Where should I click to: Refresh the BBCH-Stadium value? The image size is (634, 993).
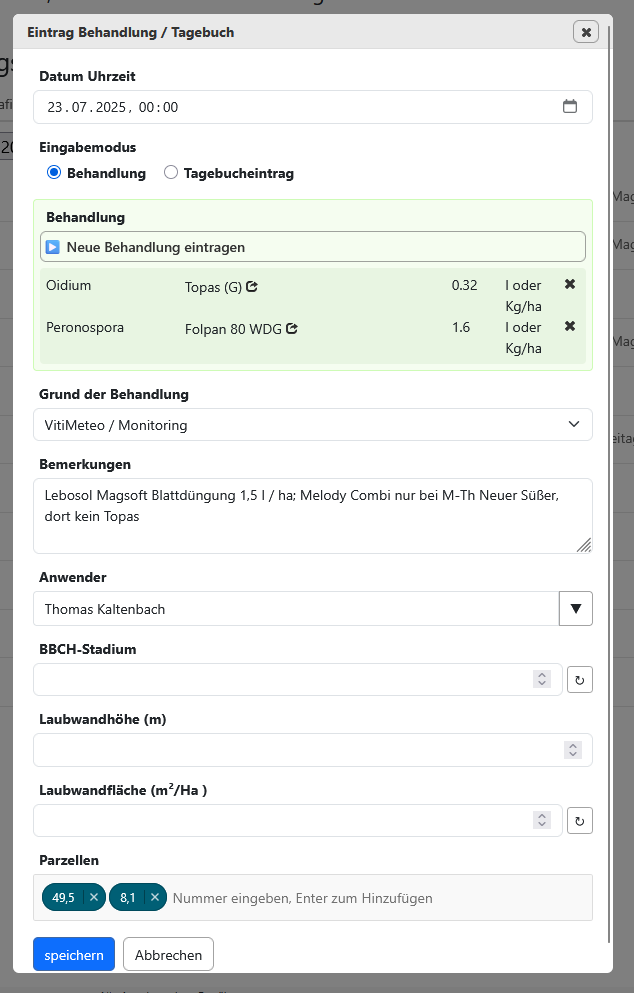pos(580,680)
